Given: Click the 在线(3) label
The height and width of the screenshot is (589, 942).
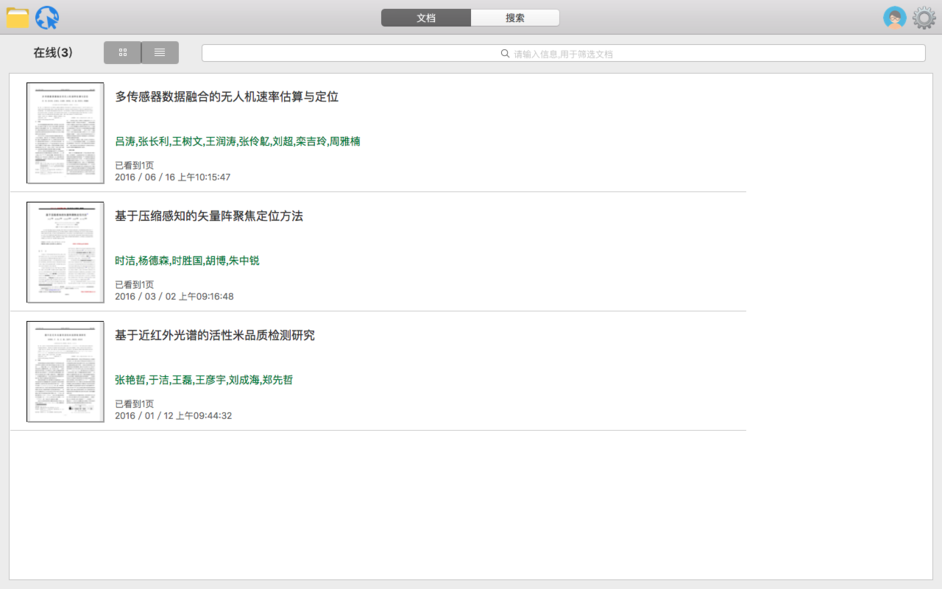Looking at the screenshot, I should pyautogui.click(x=53, y=53).
